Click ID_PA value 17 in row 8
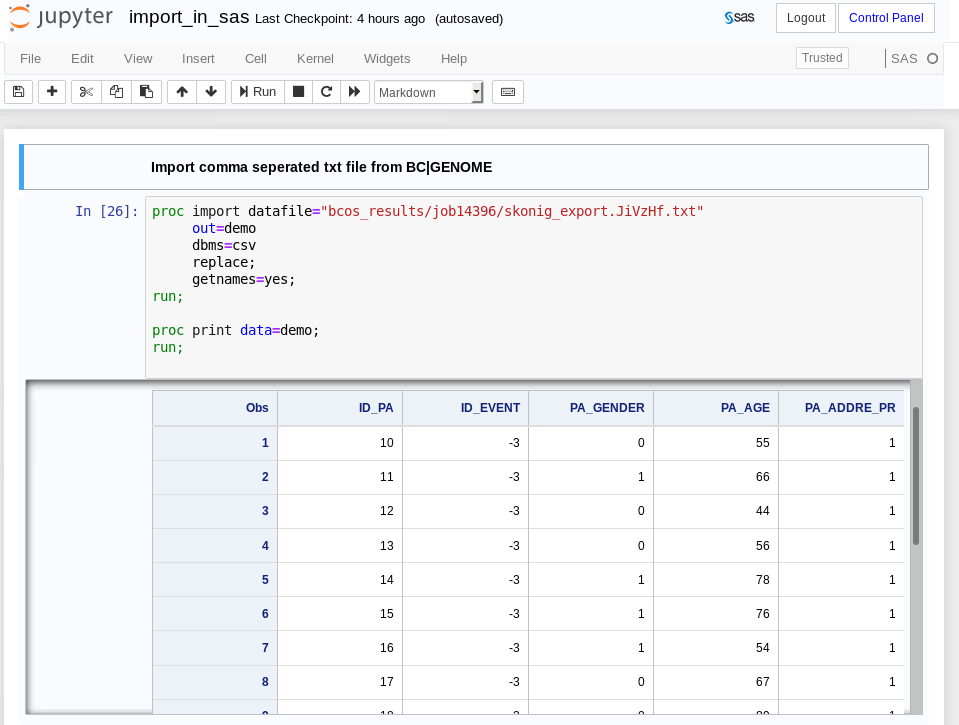 (x=387, y=682)
